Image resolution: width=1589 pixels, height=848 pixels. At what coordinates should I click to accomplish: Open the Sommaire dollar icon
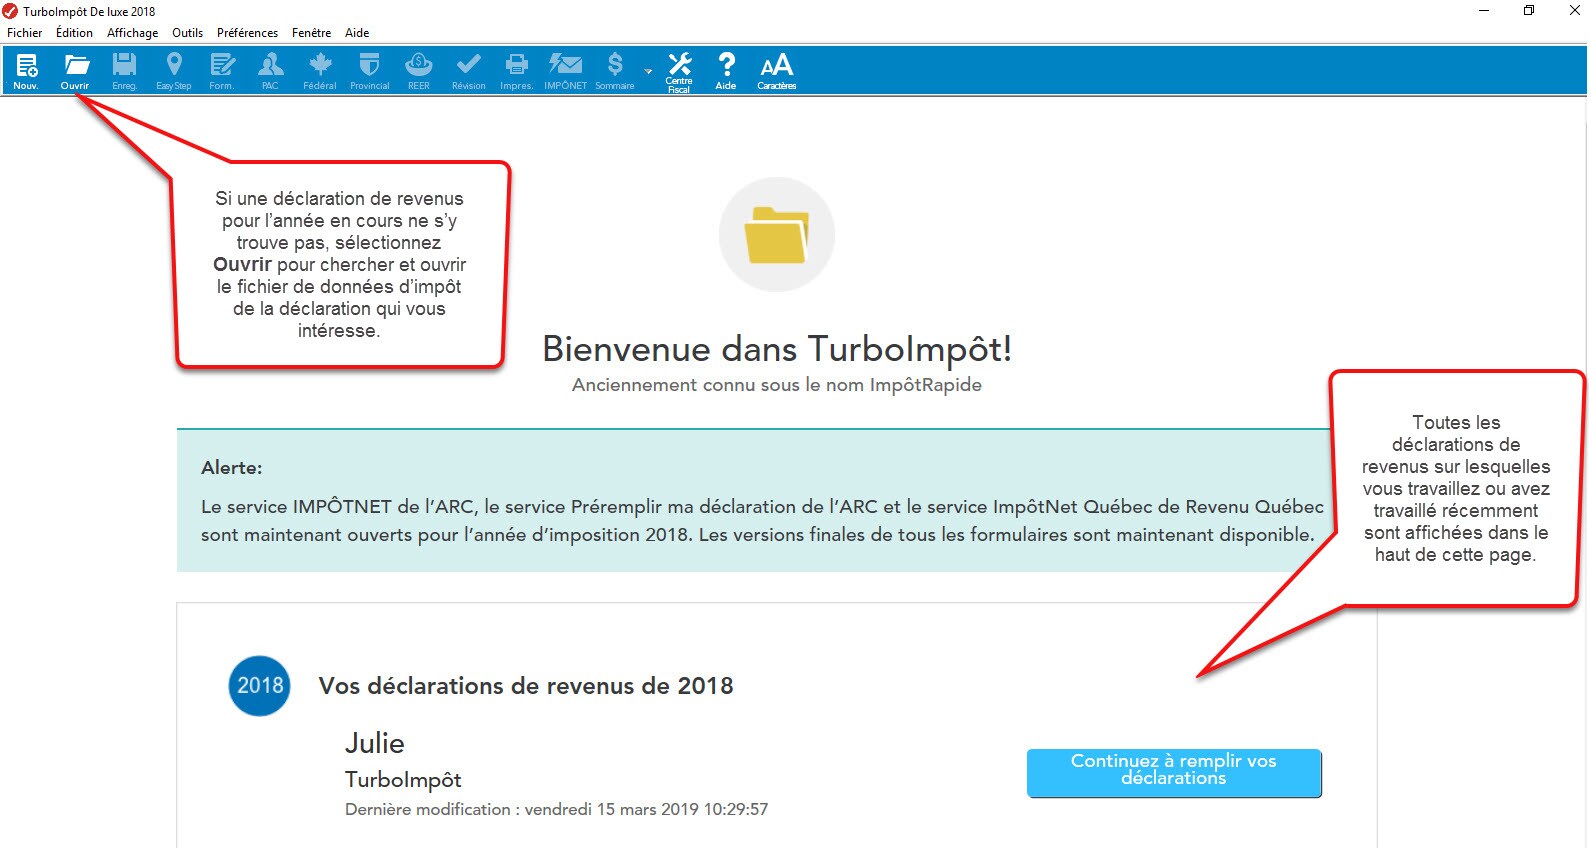coord(615,71)
